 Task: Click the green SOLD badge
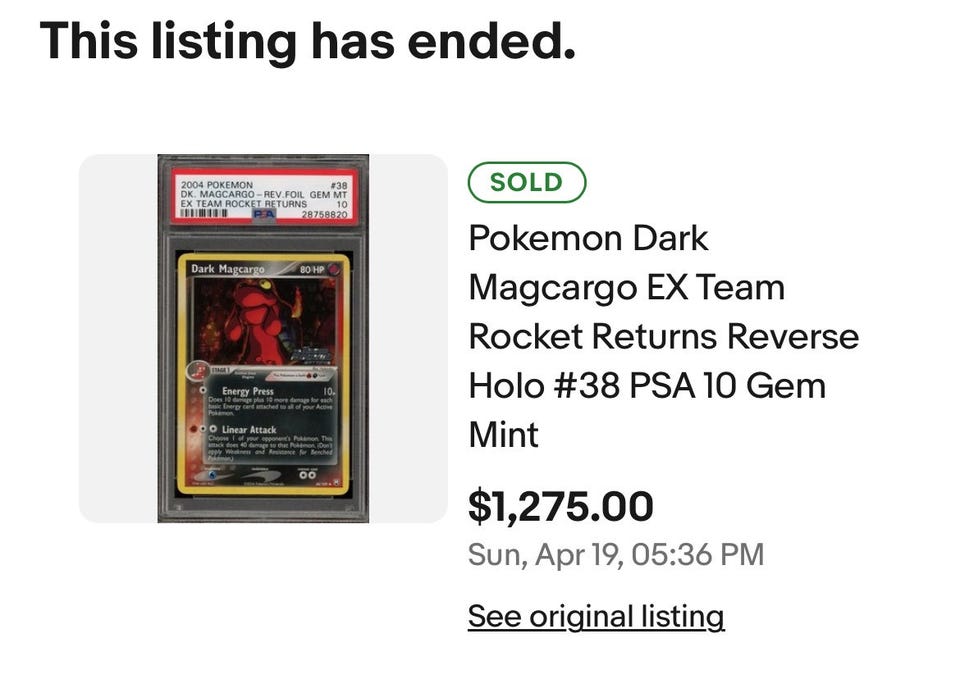tap(526, 182)
